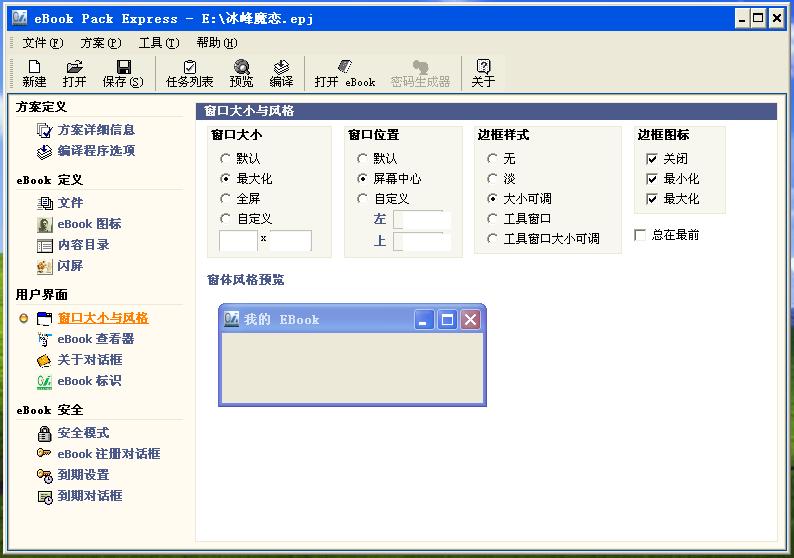
Task: Open the 内容目录 link
Action: click(x=84, y=245)
